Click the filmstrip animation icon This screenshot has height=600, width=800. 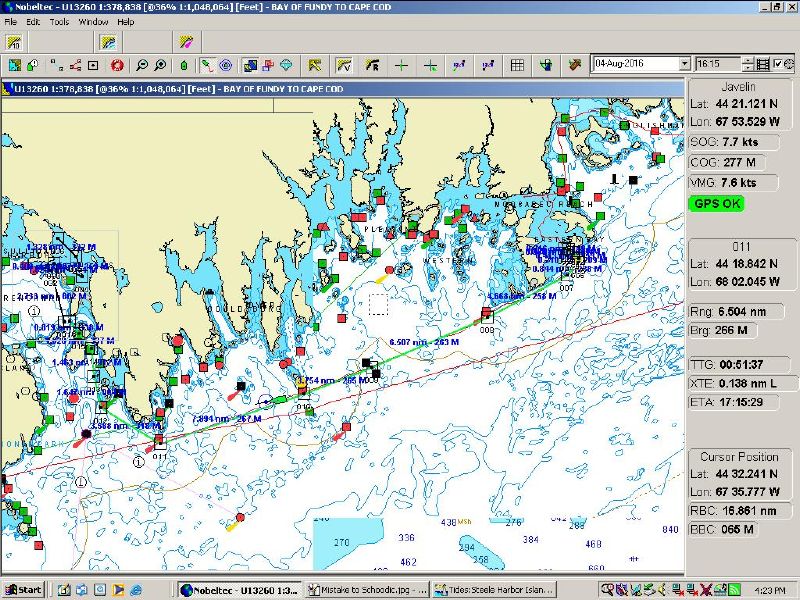point(763,64)
